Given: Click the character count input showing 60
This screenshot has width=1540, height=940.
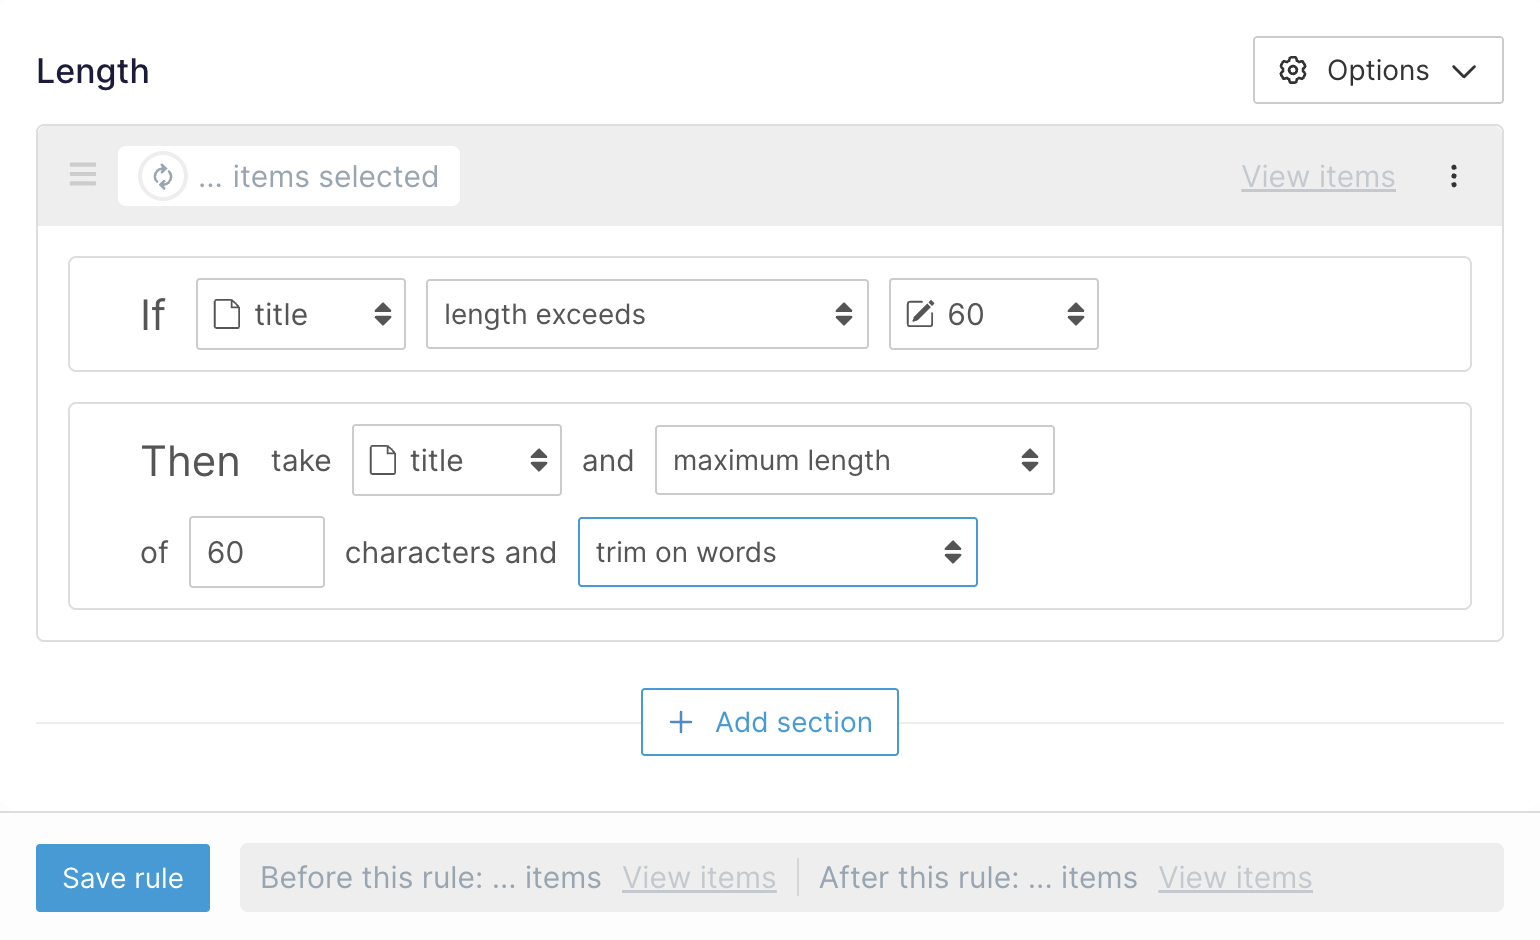Looking at the screenshot, I should point(257,552).
